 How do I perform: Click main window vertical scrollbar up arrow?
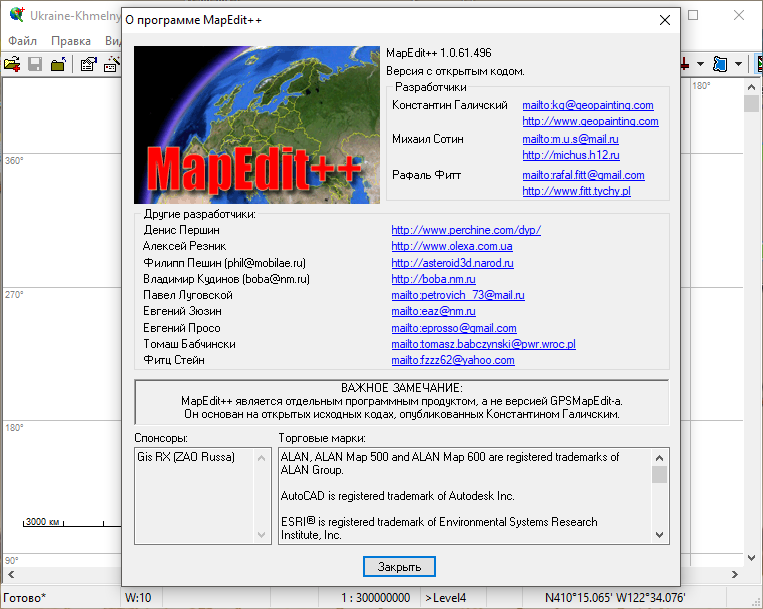click(x=751, y=87)
